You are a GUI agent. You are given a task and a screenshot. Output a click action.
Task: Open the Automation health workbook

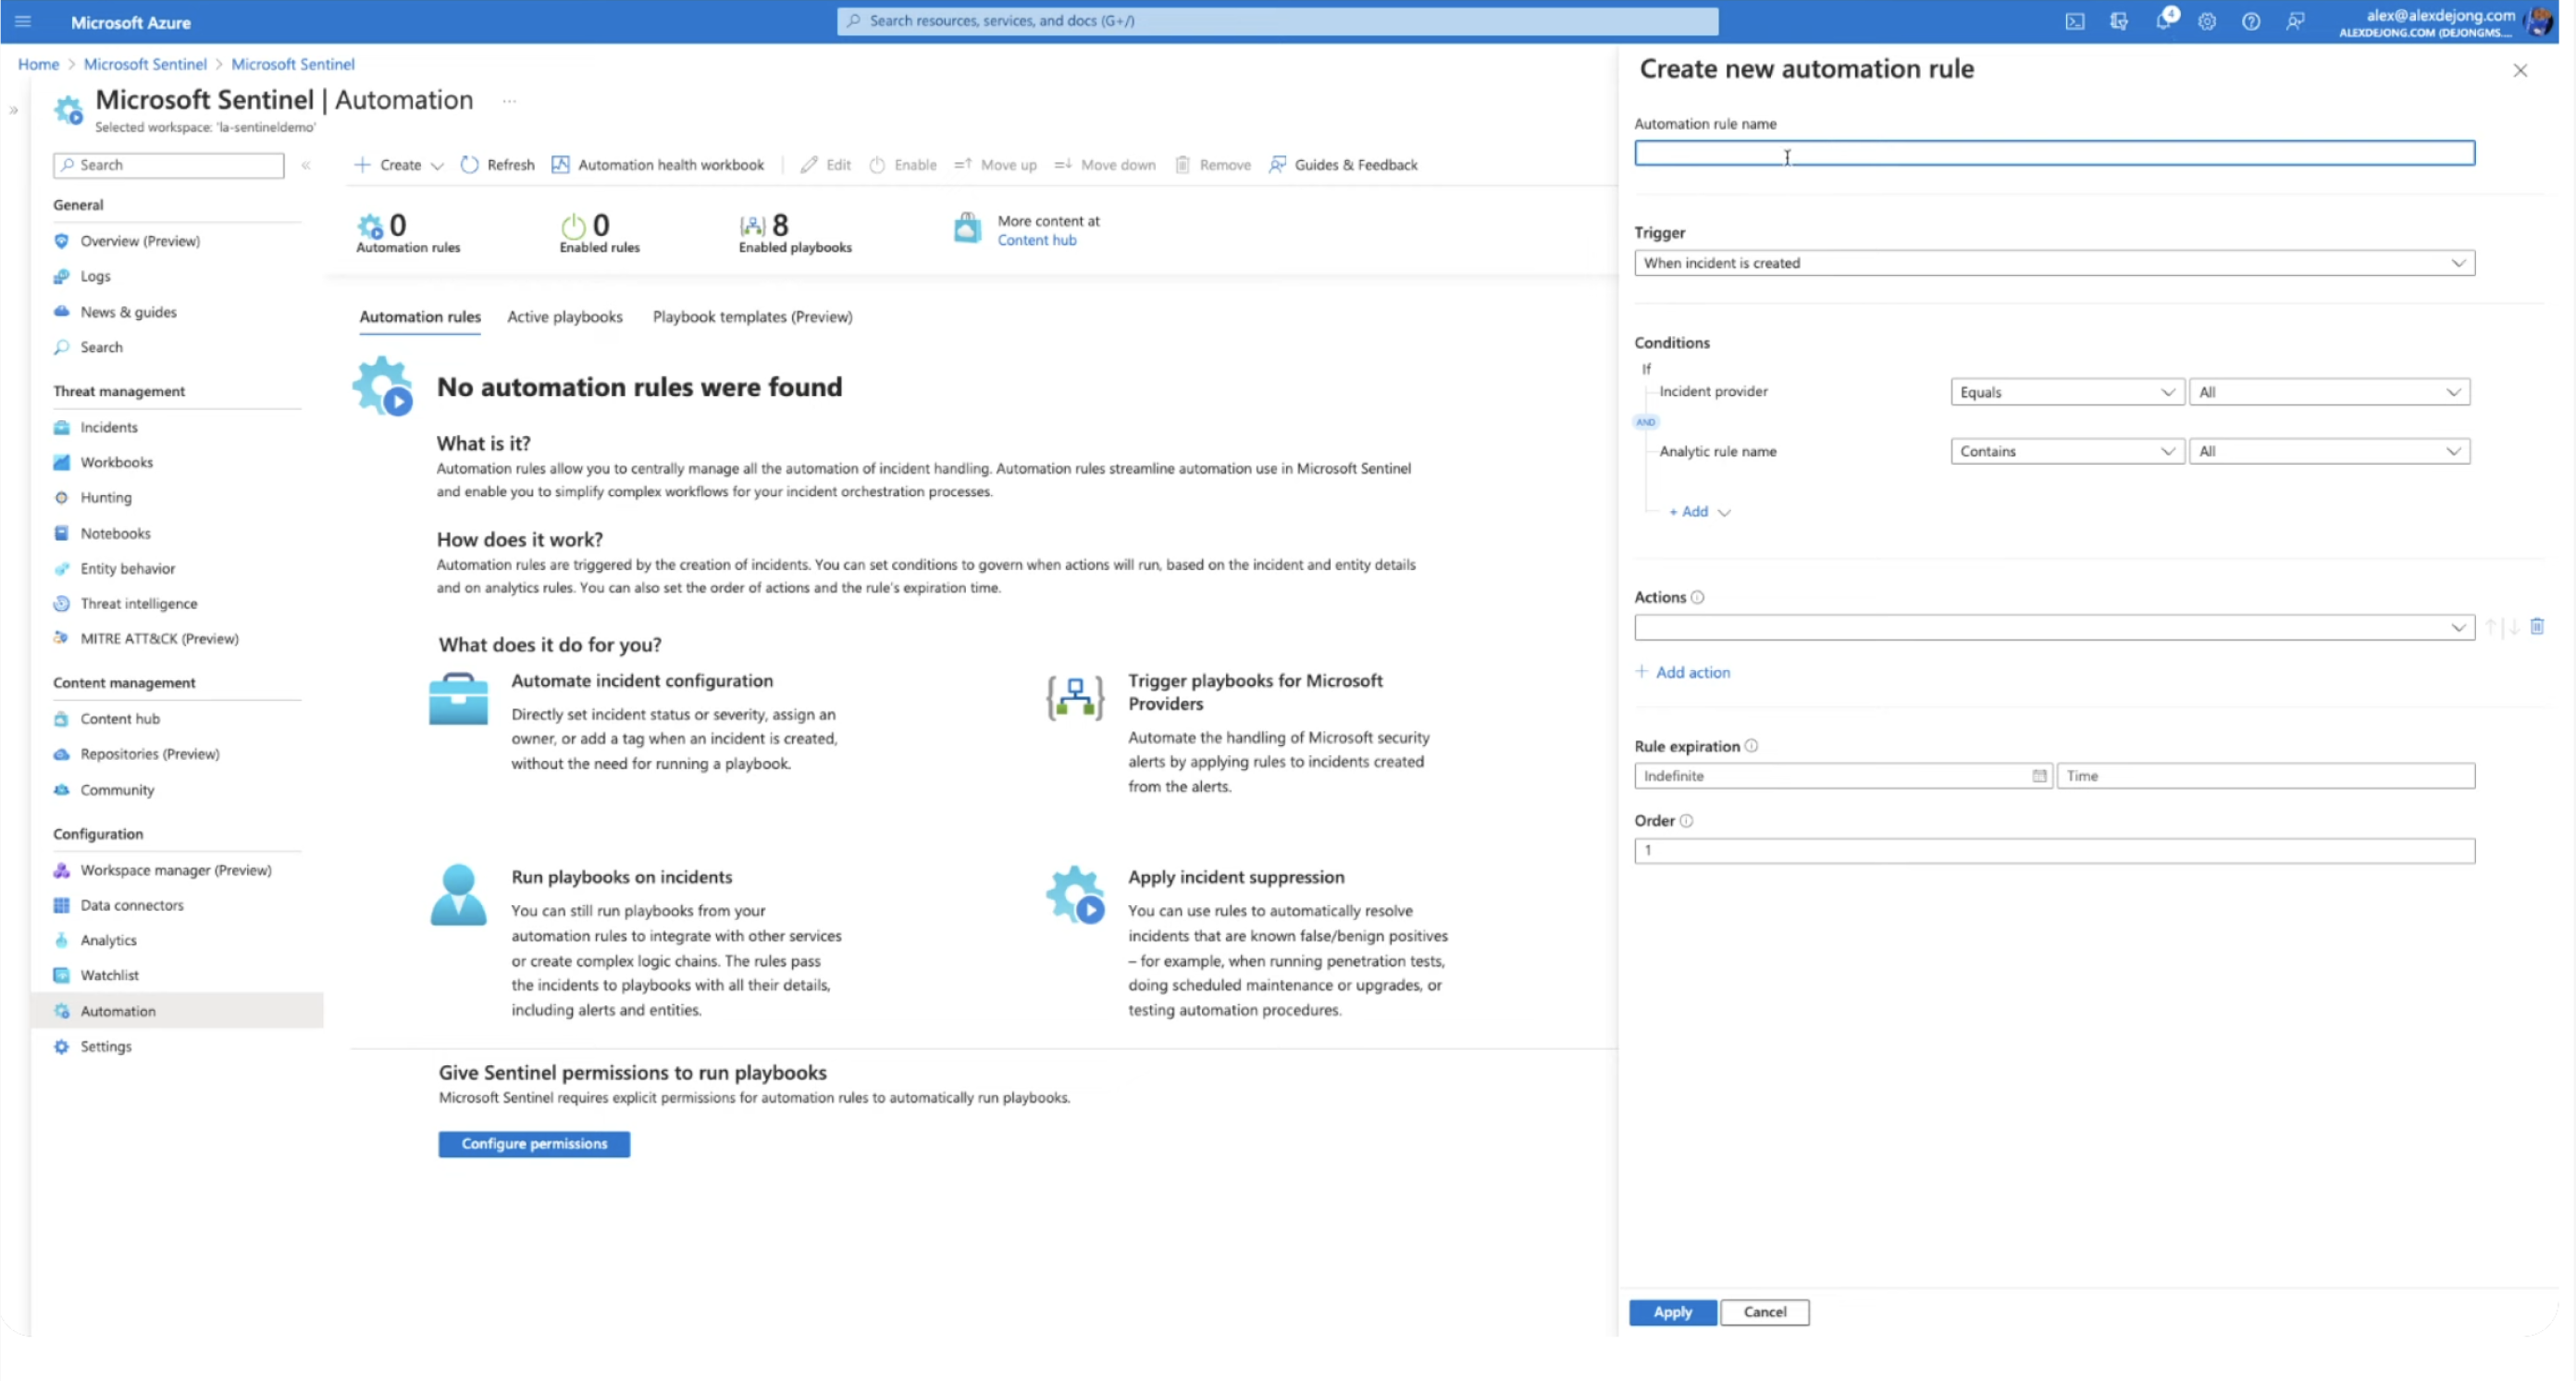[x=658, y=165]
